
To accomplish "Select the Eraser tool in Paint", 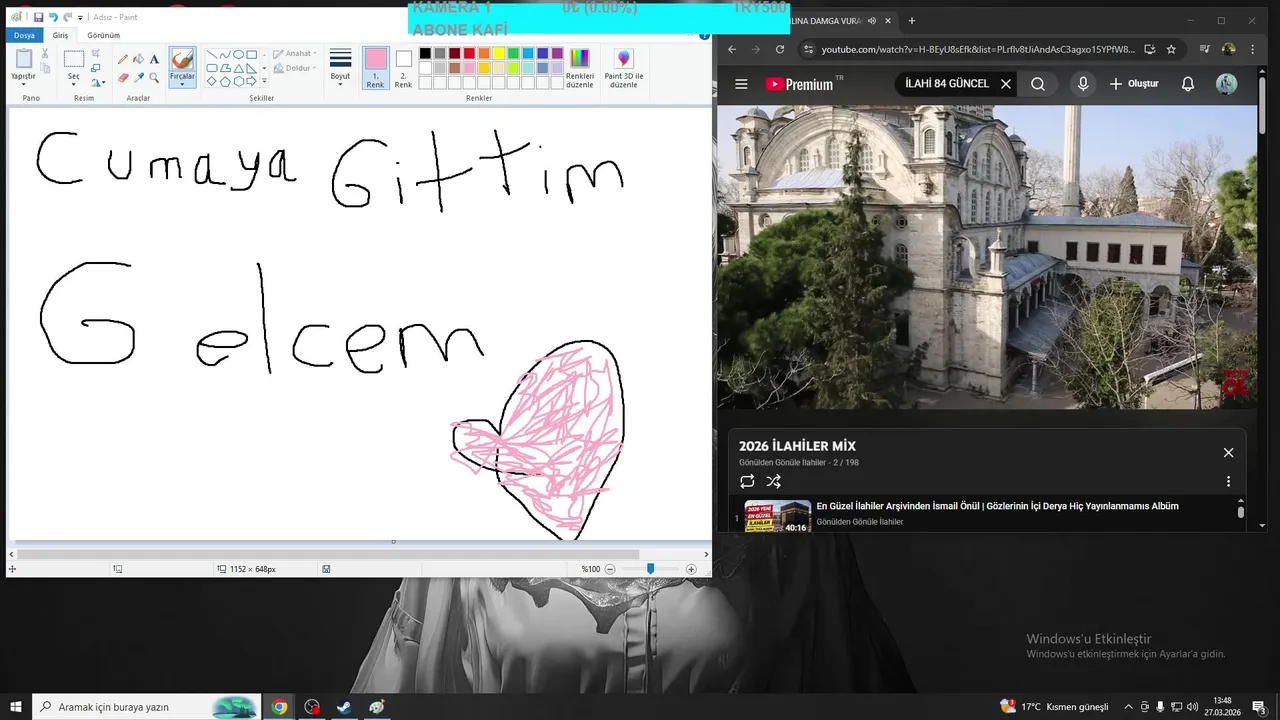I will (123, 77).
